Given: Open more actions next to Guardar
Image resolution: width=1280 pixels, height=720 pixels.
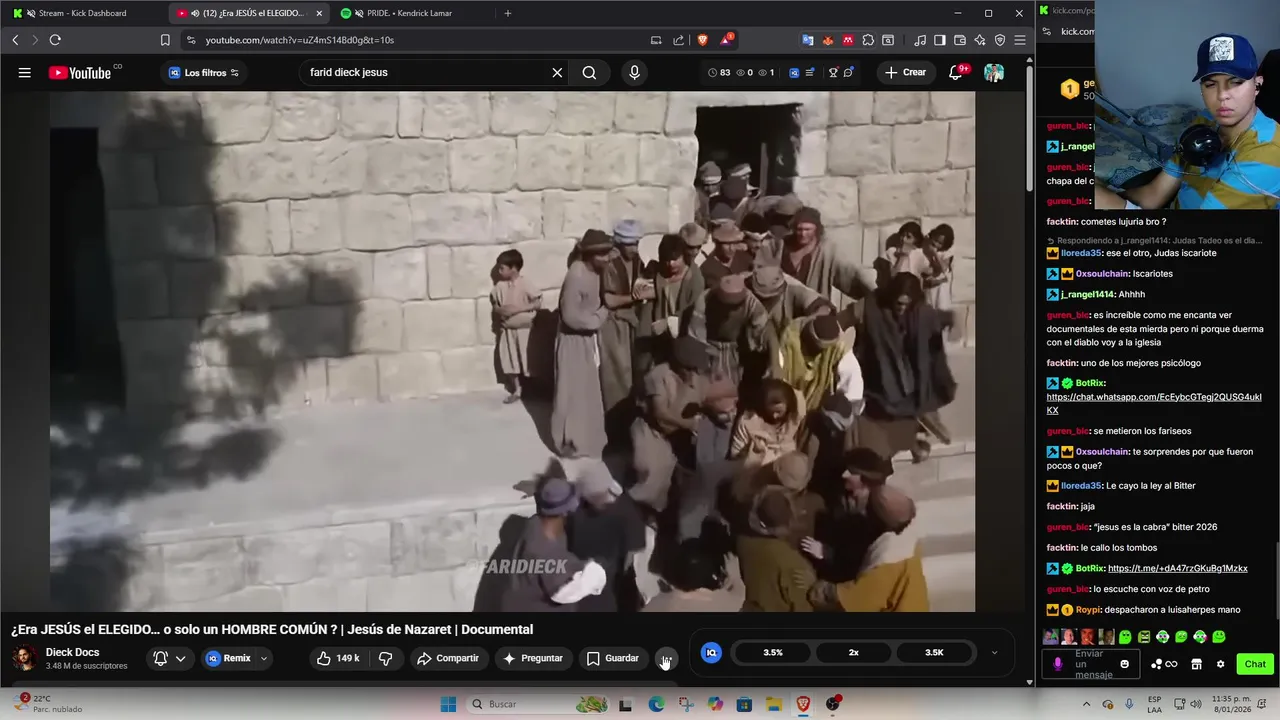Looking at the screenshot, I should 666,658.
